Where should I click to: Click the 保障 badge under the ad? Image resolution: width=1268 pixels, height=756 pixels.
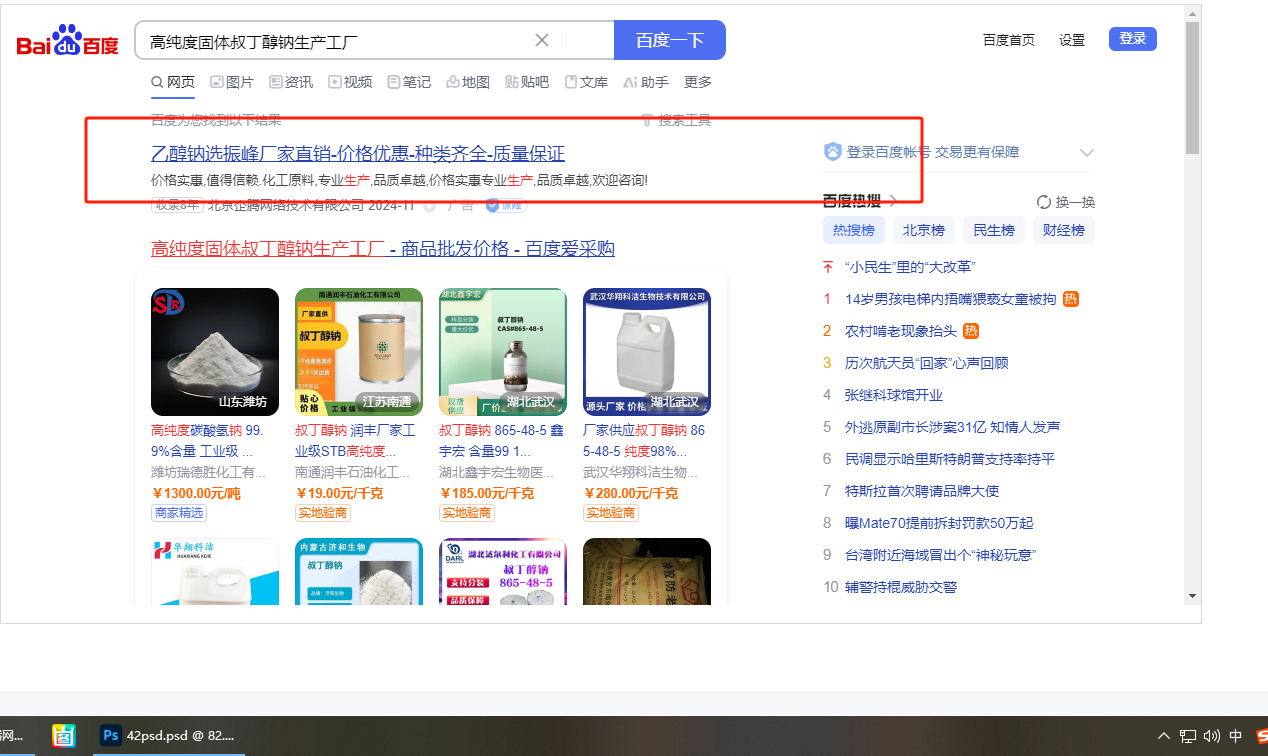tap(506, 205)
